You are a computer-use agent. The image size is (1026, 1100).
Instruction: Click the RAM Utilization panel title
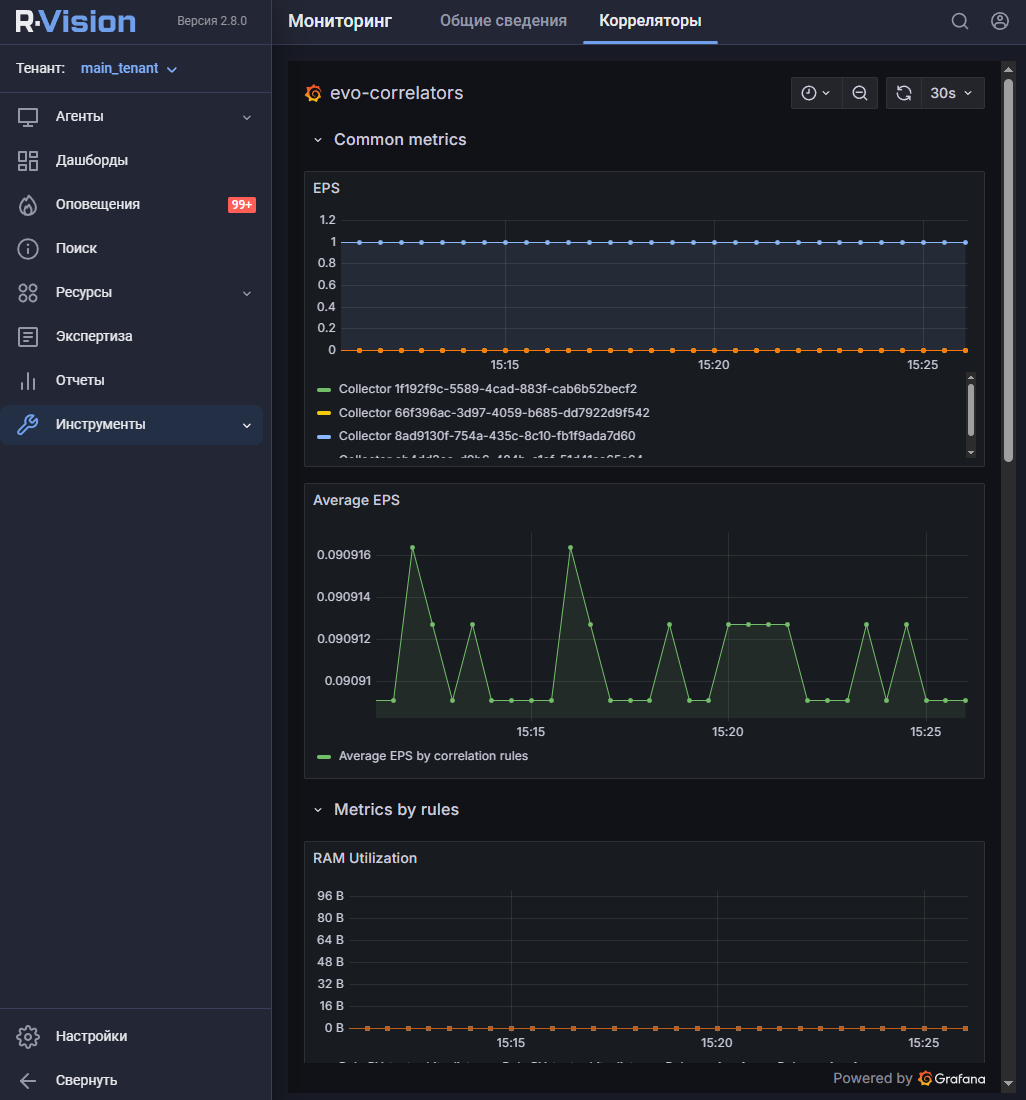(x=365, y=858)
